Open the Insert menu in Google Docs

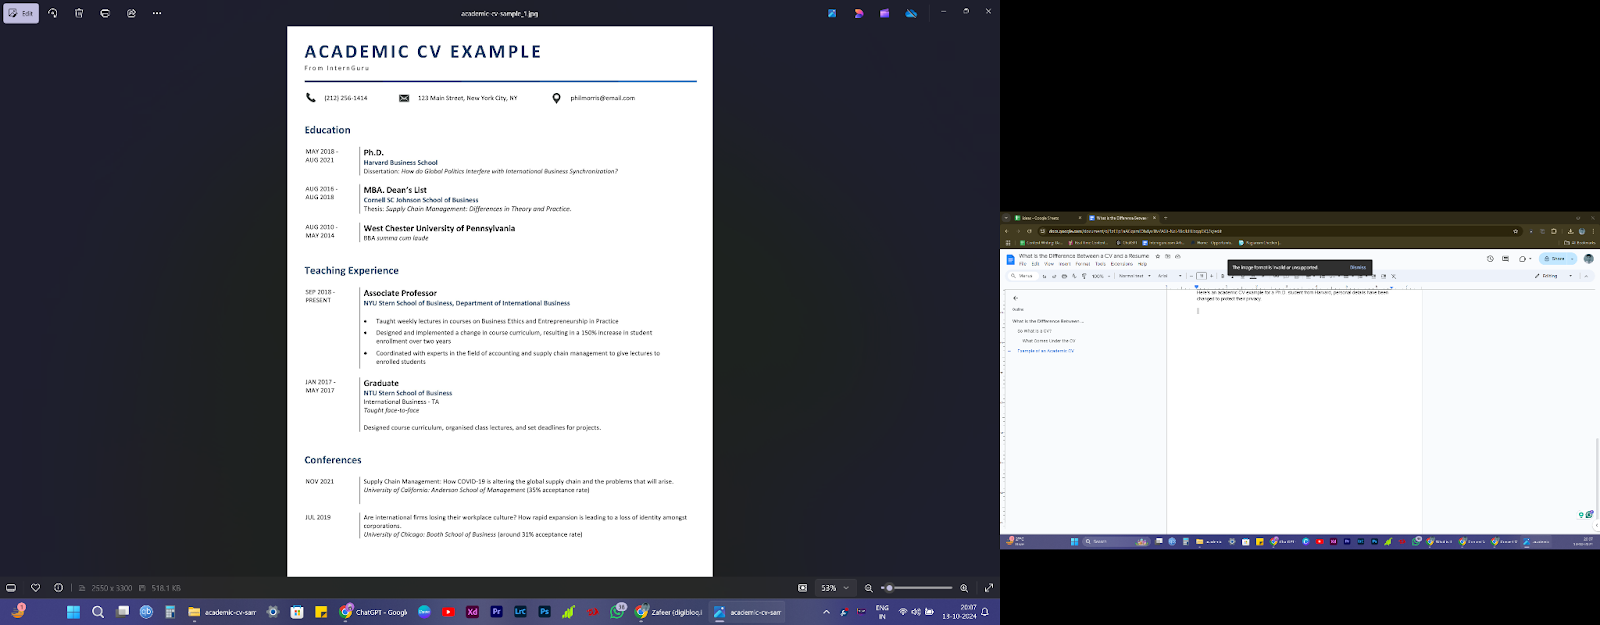pos(1065,264)
